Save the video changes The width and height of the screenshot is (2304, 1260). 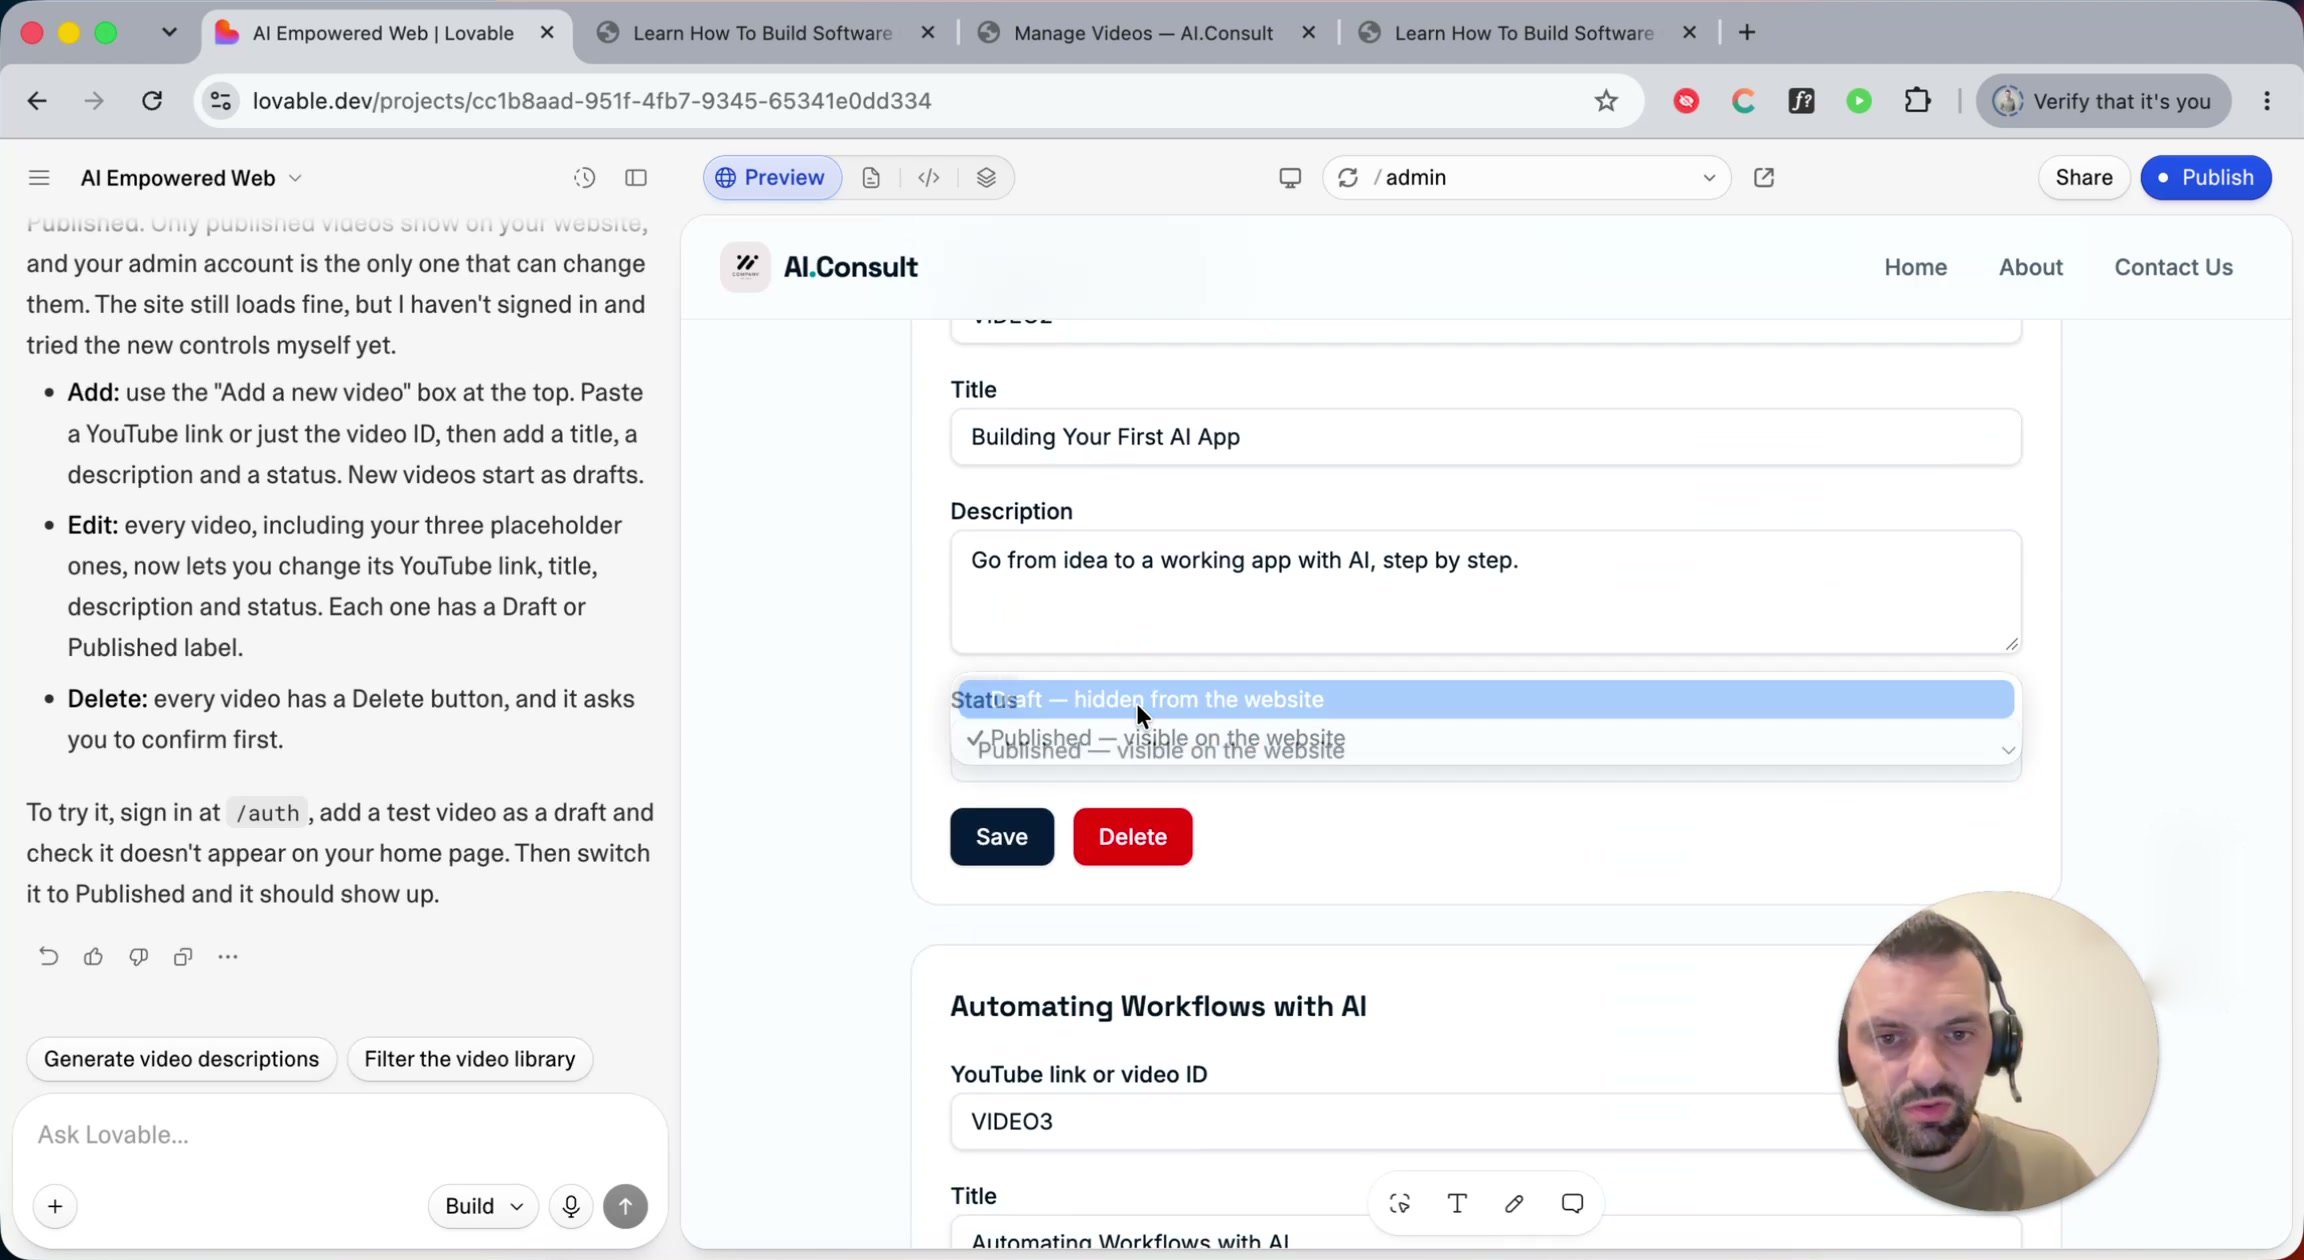pyautogui.click(x=1001, y=837)
